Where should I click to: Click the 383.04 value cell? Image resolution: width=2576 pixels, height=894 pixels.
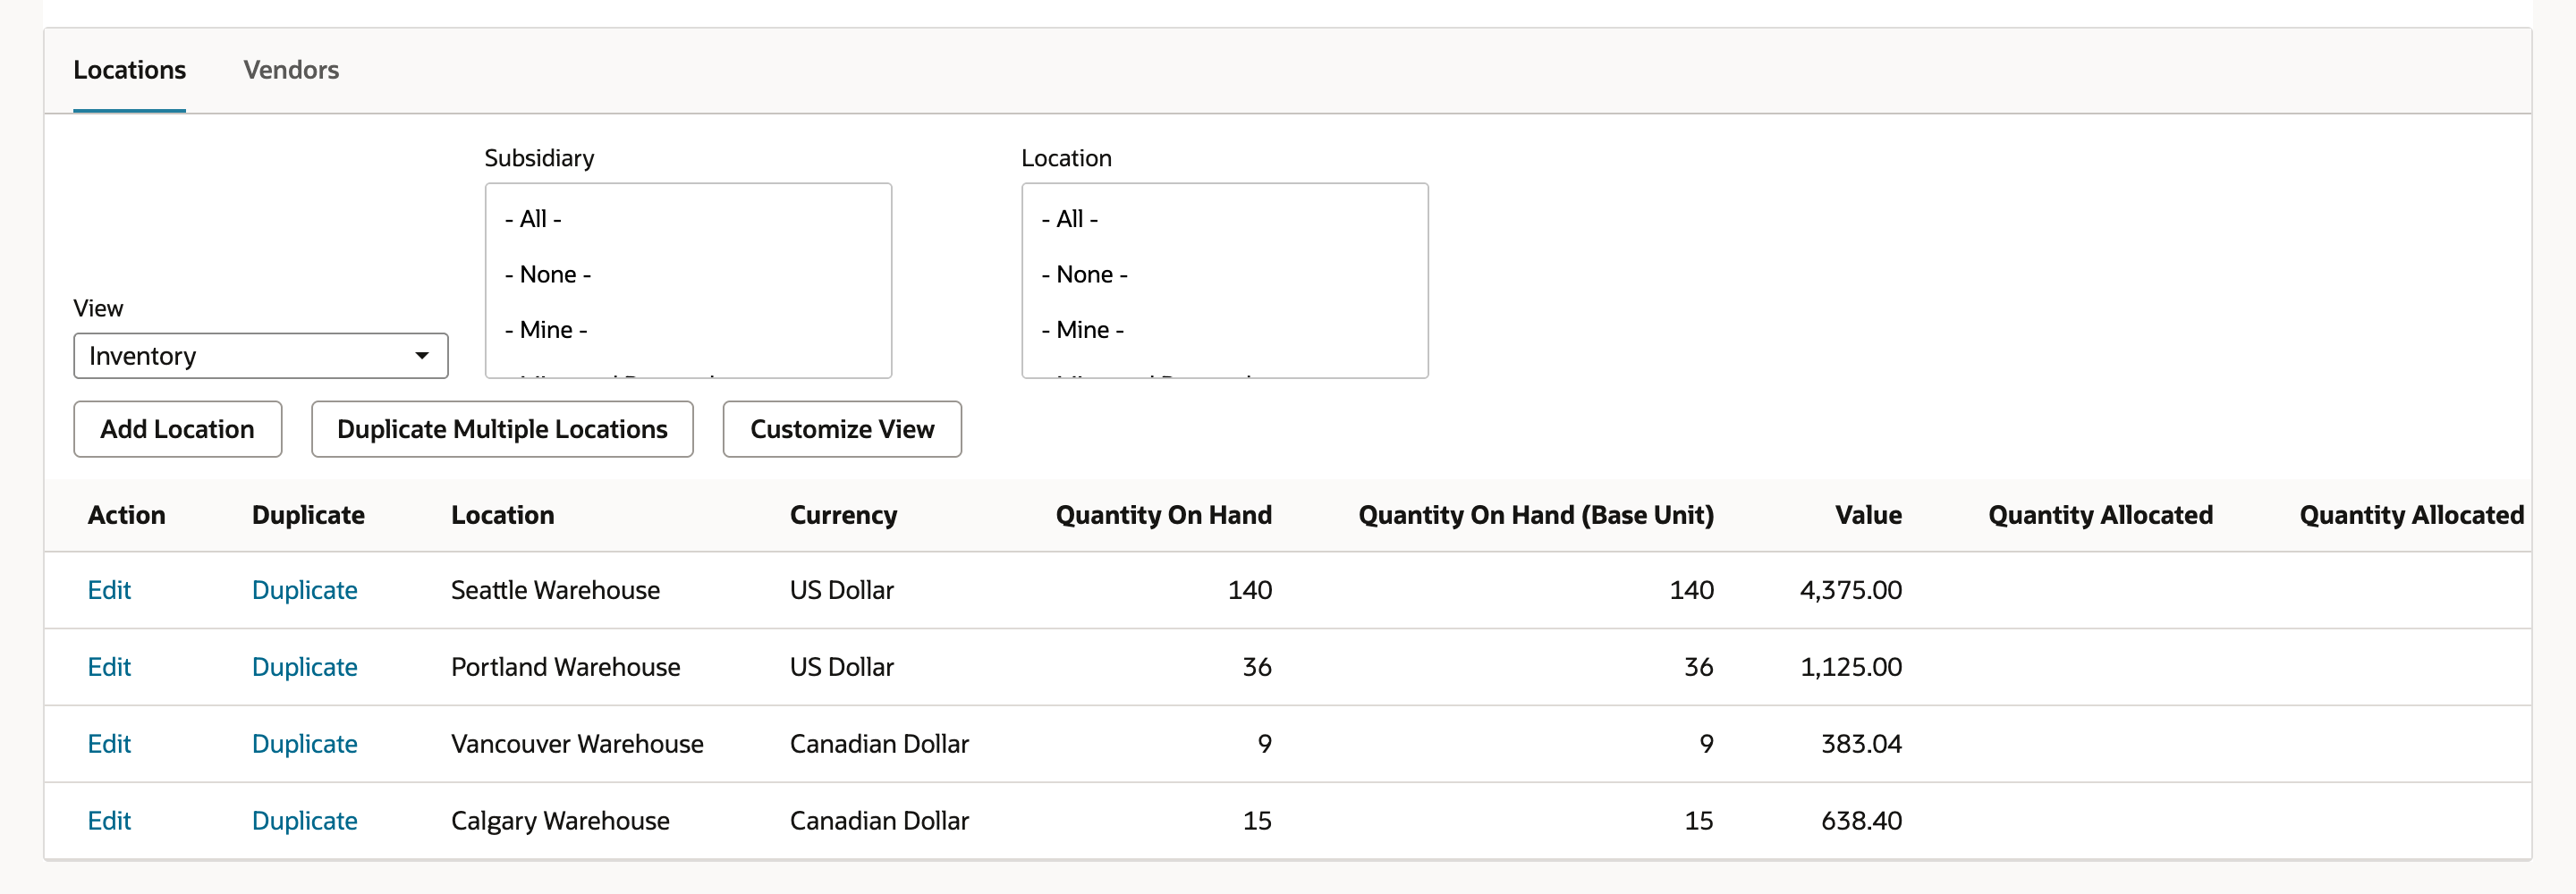1862,744
